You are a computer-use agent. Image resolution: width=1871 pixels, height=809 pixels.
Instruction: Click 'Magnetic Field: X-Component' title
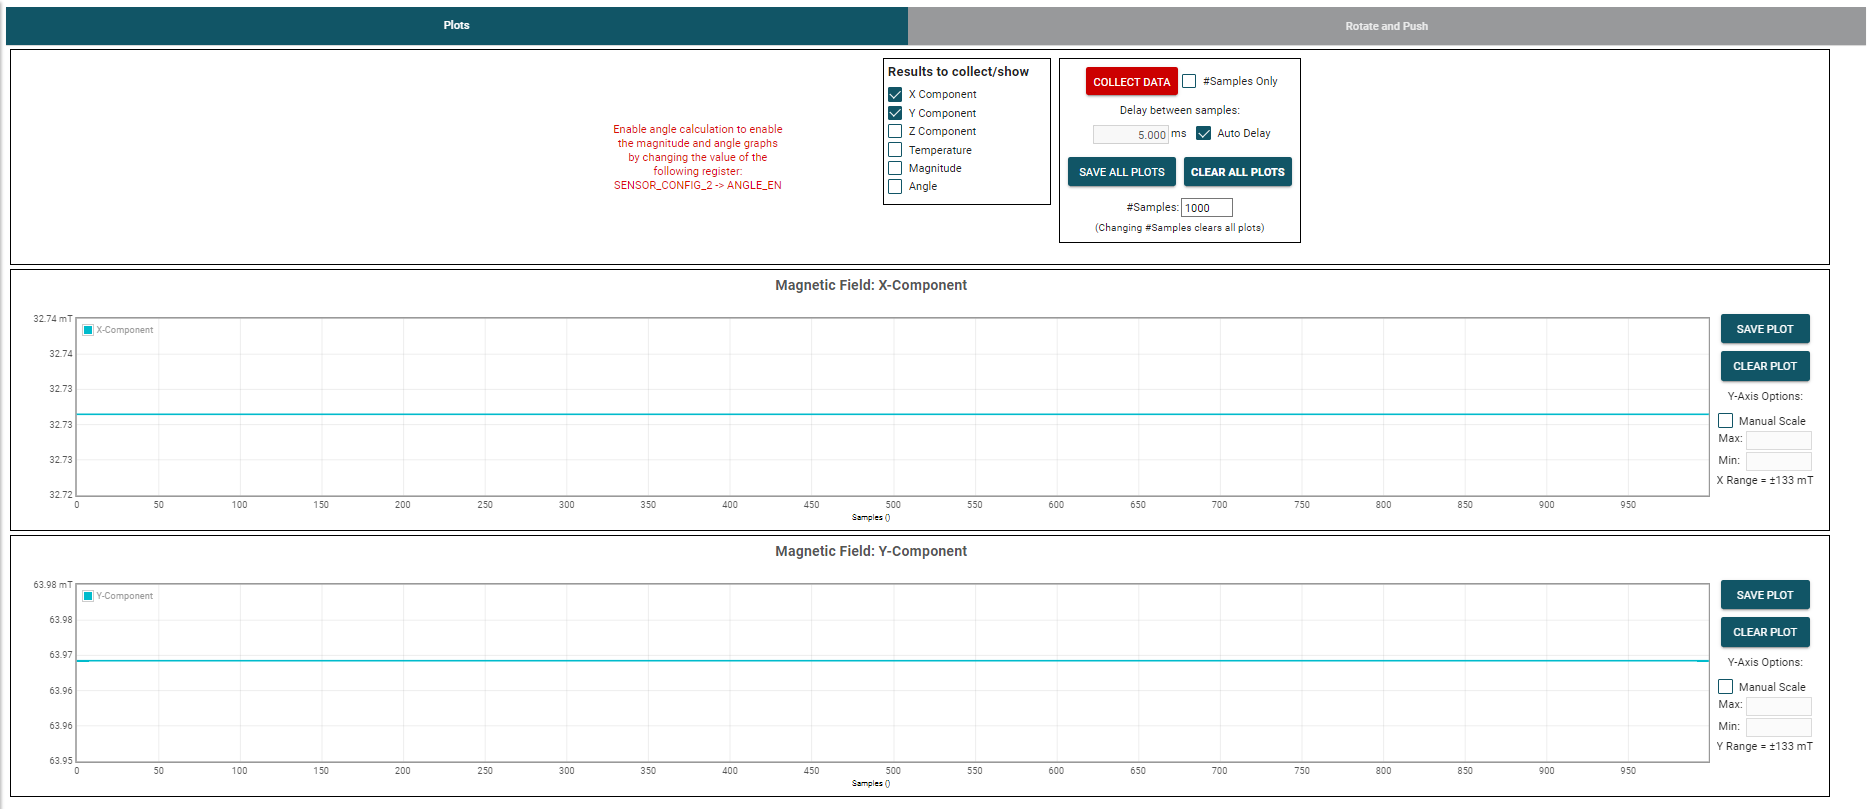pos(871,285)
